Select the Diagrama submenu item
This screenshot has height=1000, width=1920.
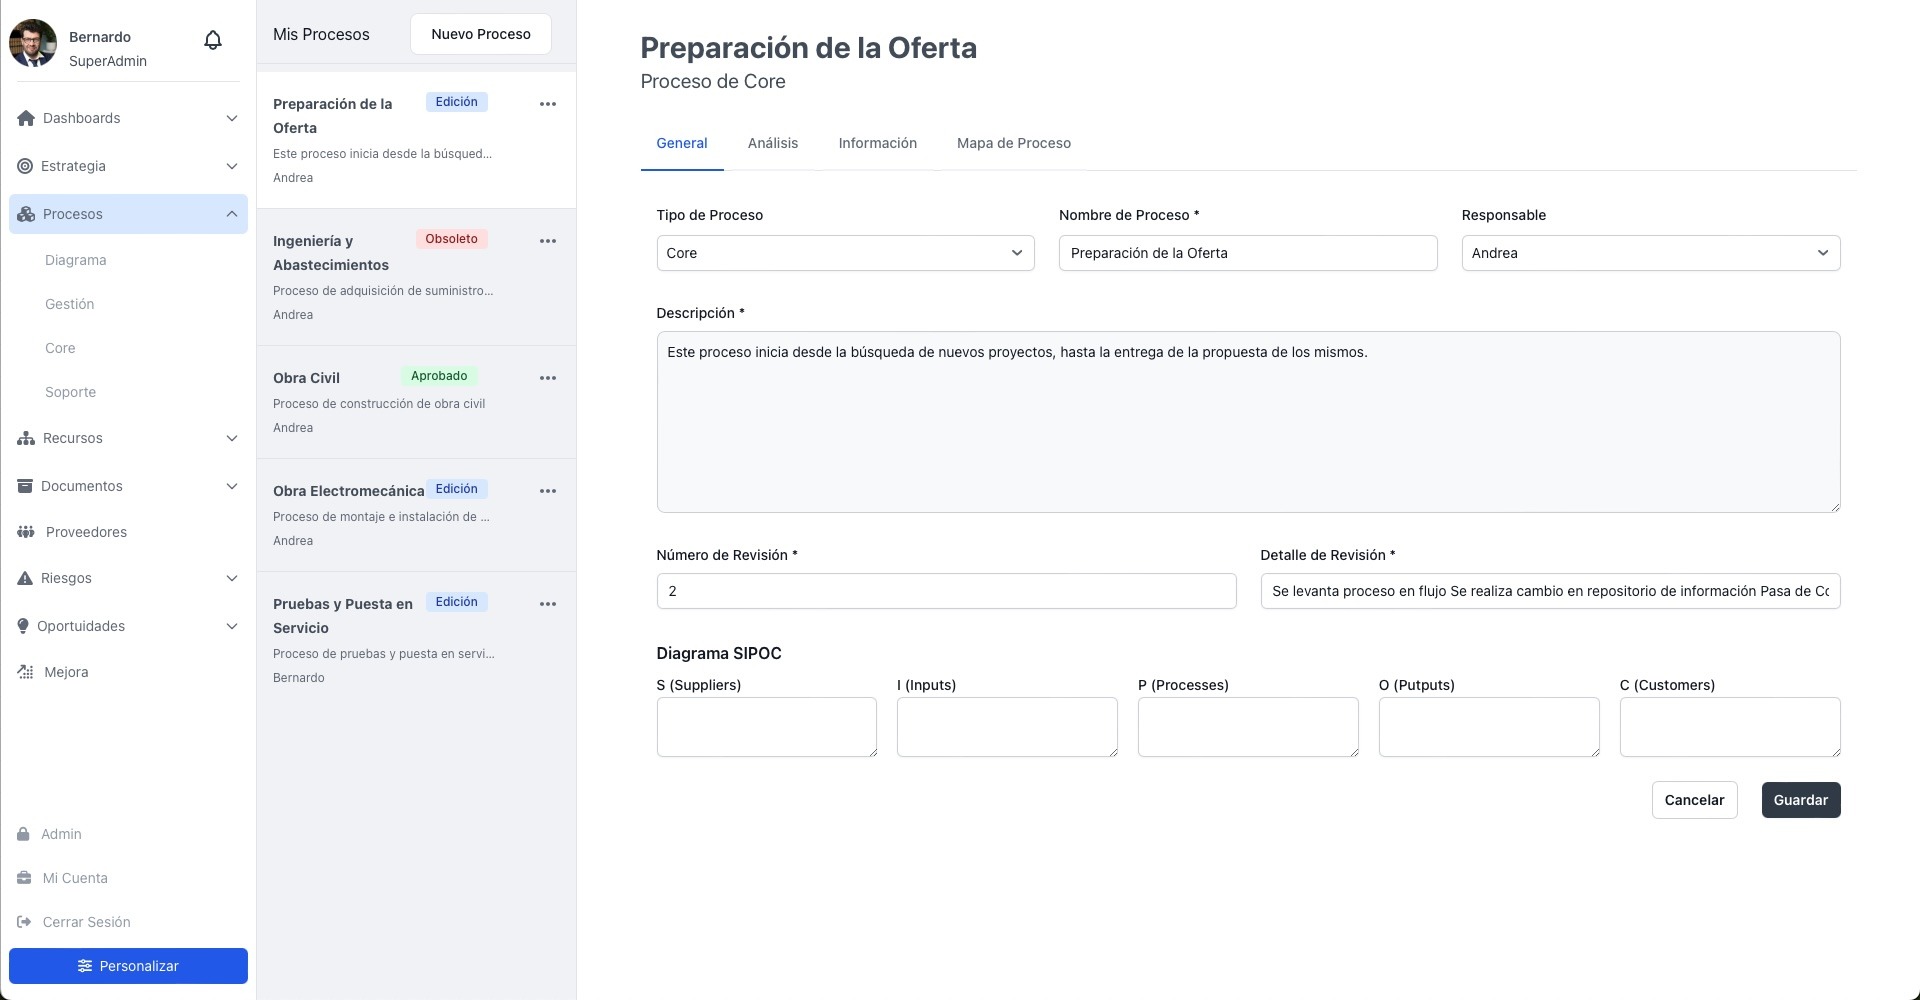click(x=76, y=260)
